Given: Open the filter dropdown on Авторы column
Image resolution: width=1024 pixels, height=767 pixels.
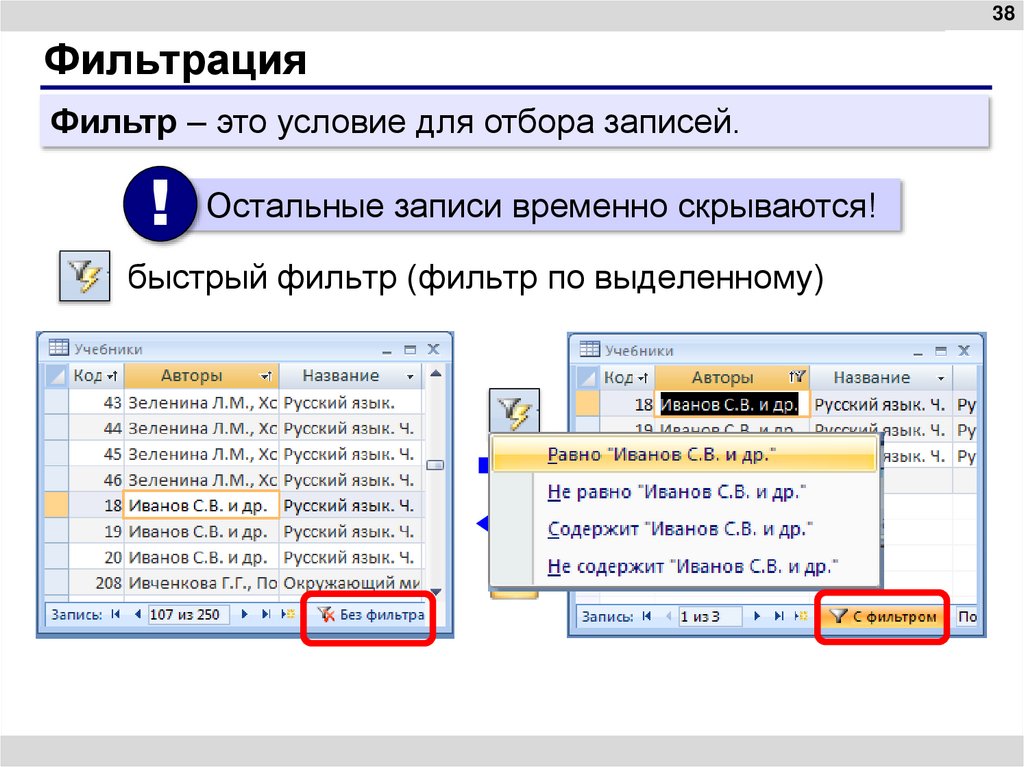Looking at the screenshot, I should point(267,375).
